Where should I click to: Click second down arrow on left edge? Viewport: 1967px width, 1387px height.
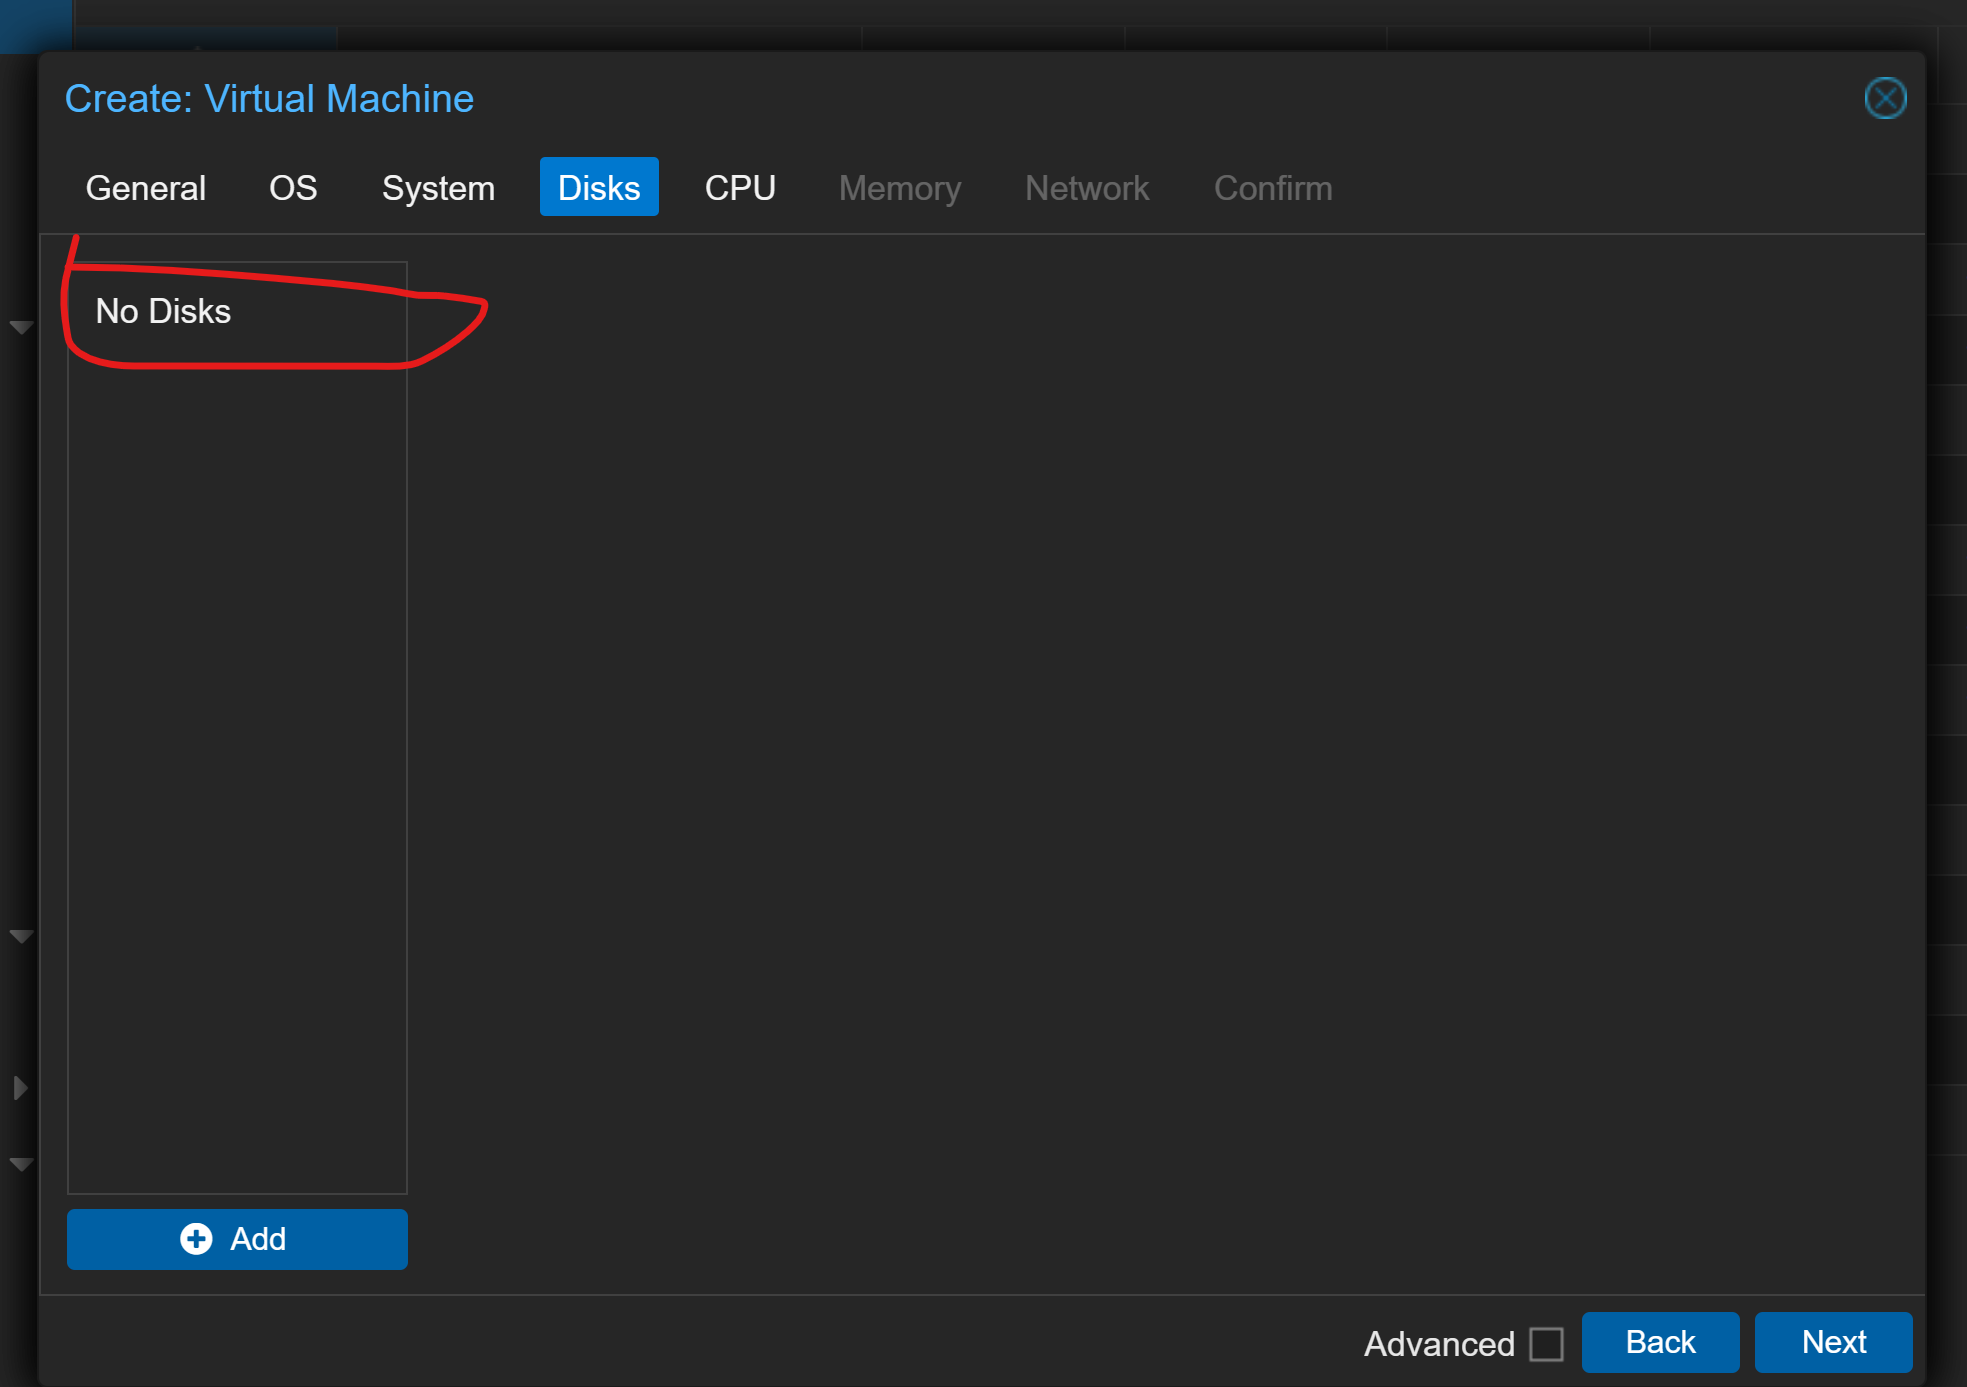pyautogui.click(x=21, y=936)
